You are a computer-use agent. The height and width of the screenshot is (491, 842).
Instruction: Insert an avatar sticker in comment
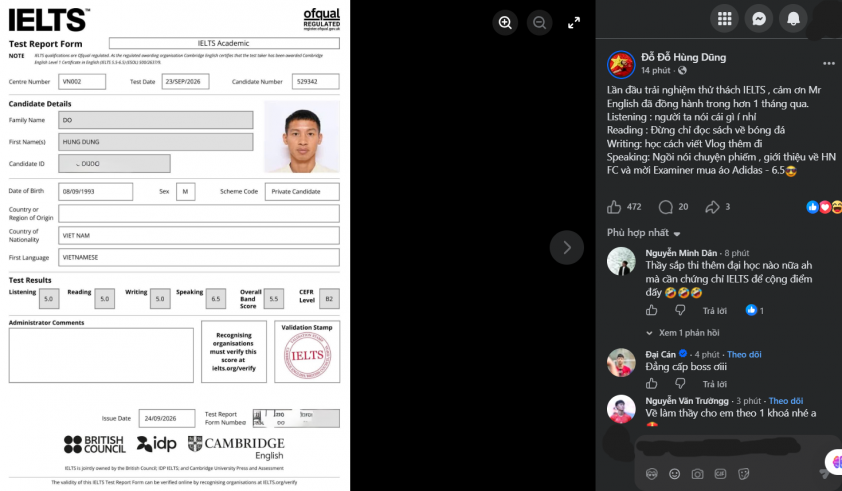point(651,474)
